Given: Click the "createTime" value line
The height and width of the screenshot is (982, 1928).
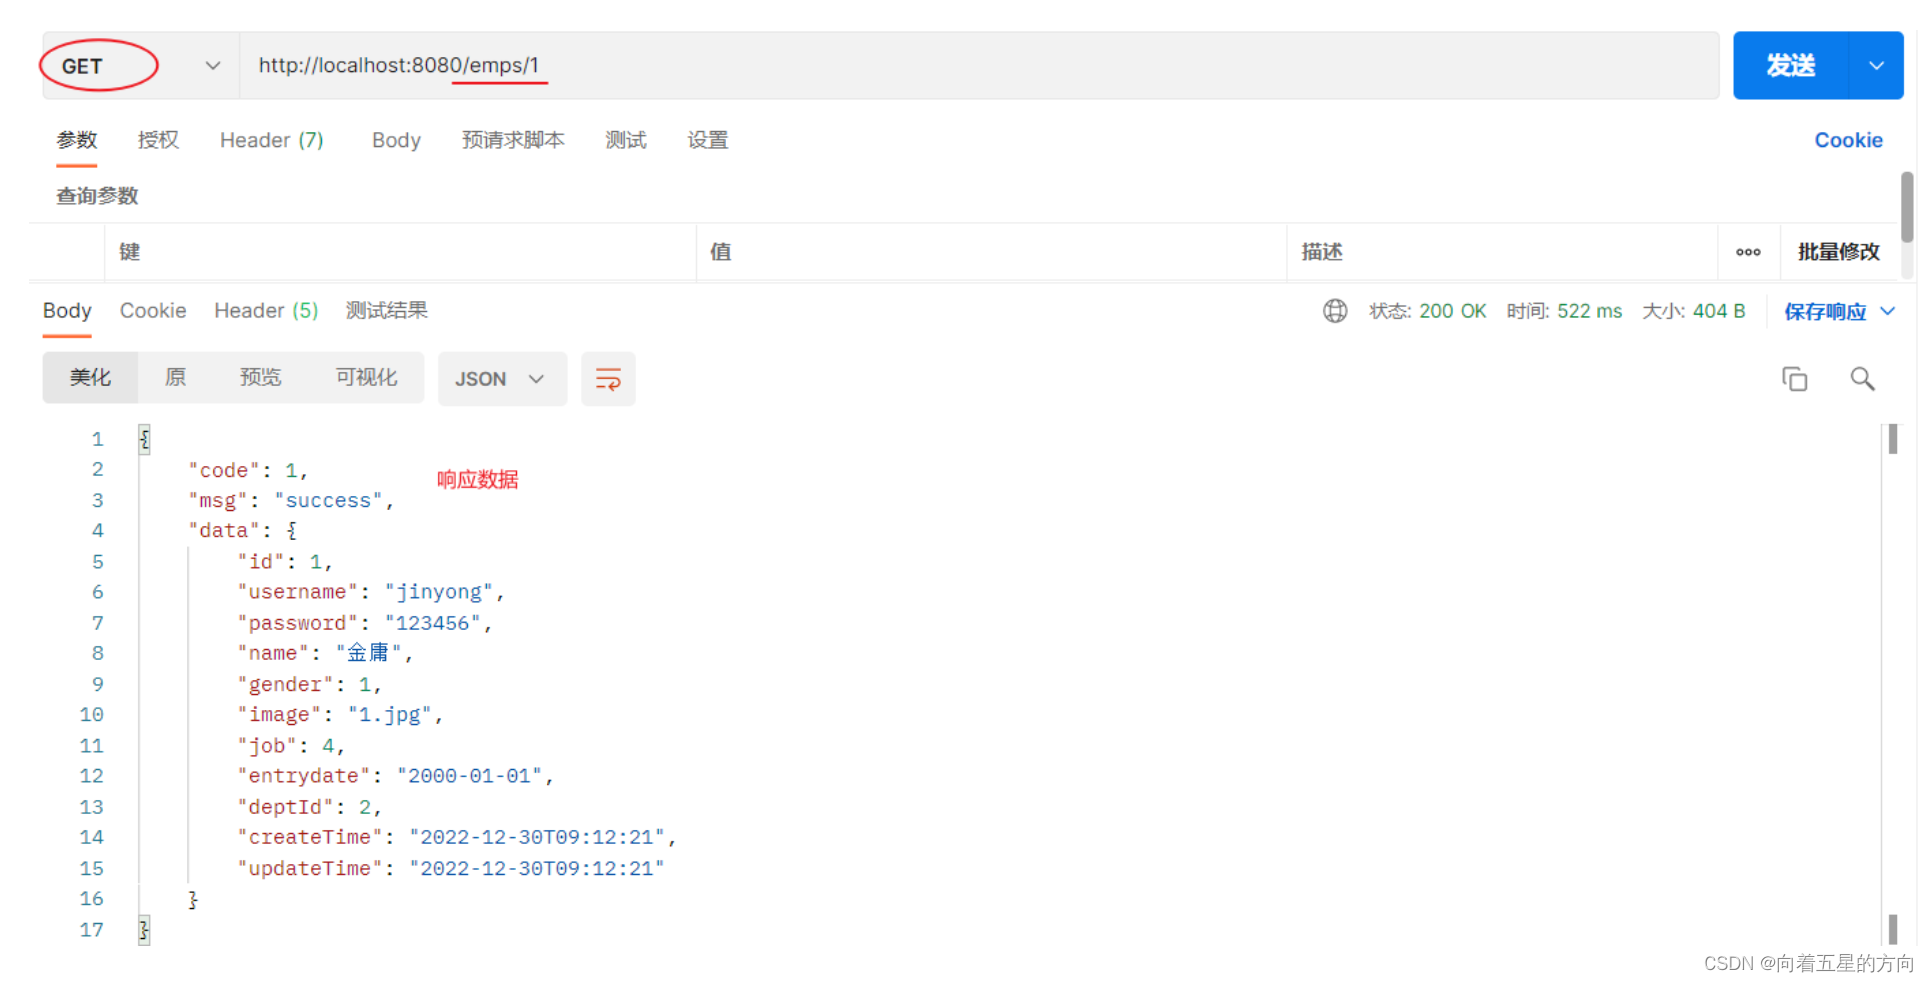Looking at the screenshot, I should click(456, 837).
